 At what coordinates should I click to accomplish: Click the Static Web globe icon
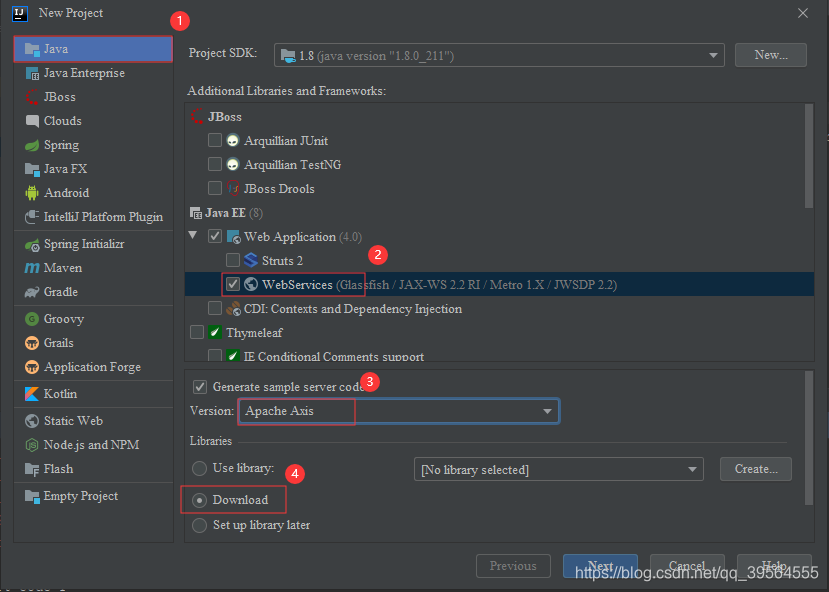coord(32,421)
